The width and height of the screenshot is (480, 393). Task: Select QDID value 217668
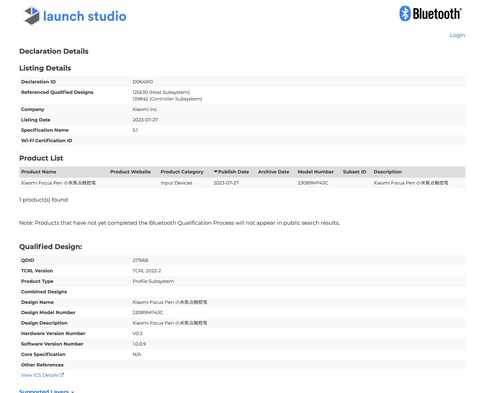point(140,260)
